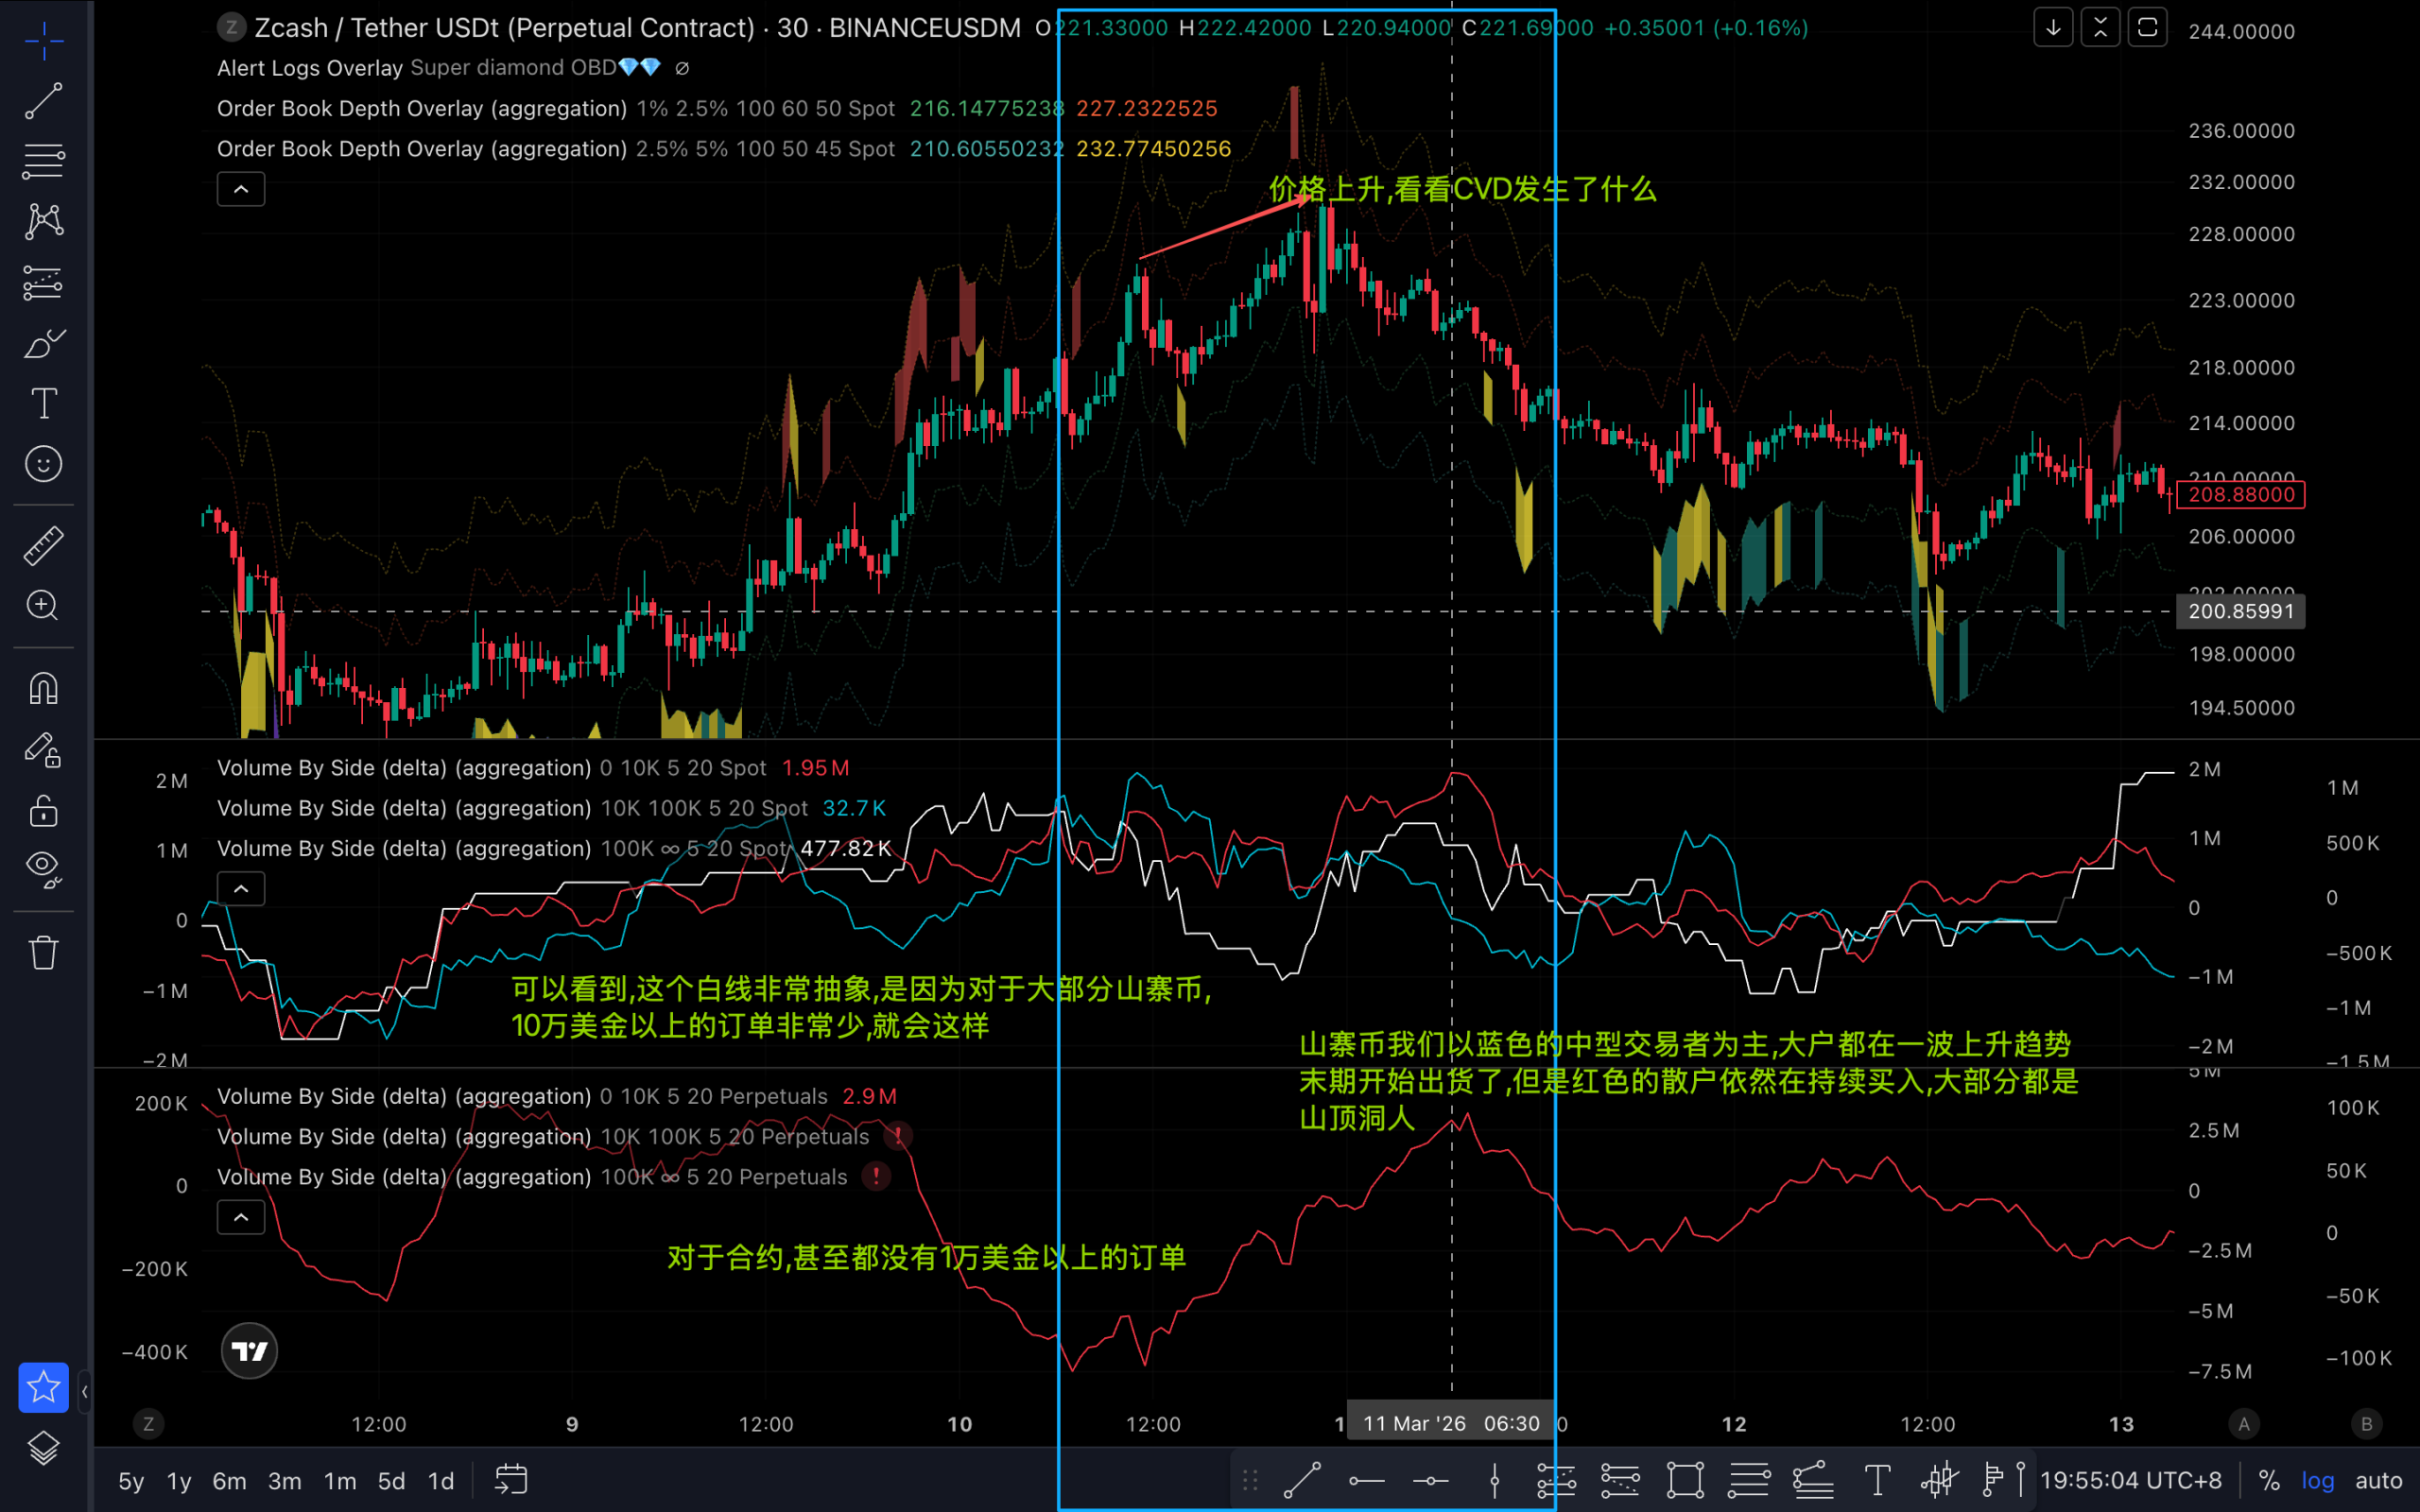2420x1512 pixels.
Task: Collapse the Perpetuals volume delta legend
Action: (x=241, y=1217)
